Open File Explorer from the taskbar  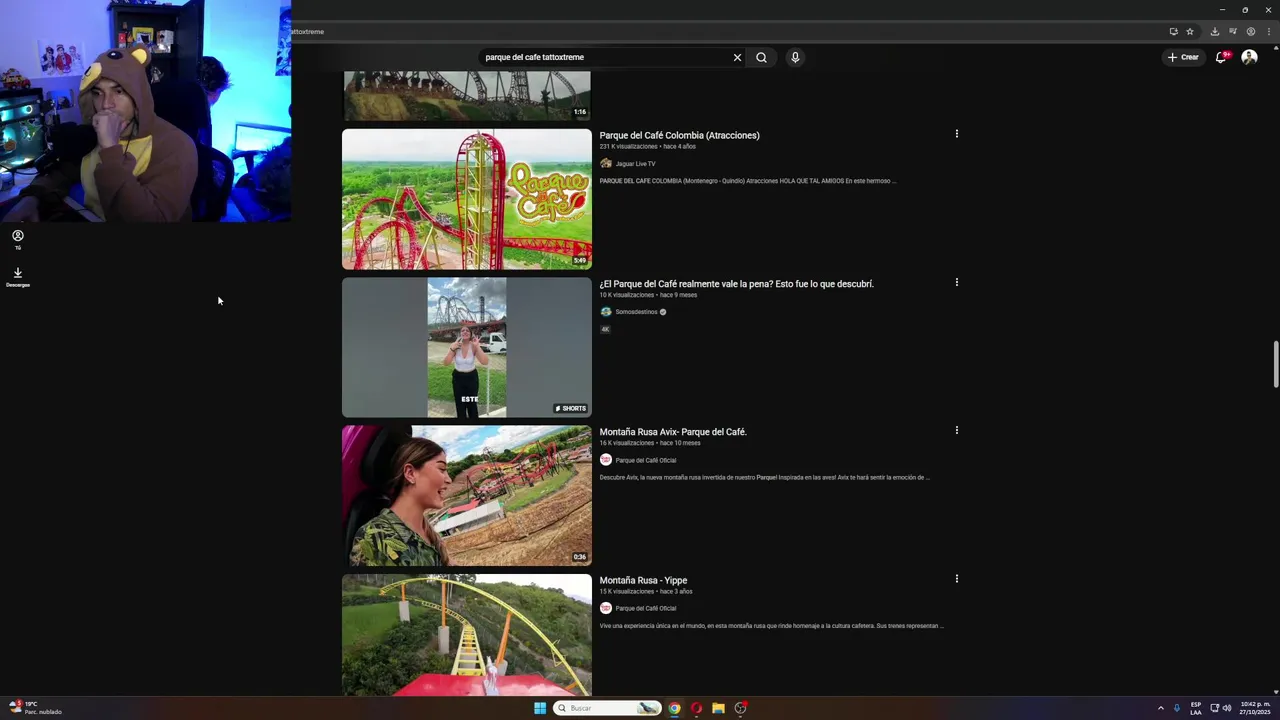coord(718,708)
